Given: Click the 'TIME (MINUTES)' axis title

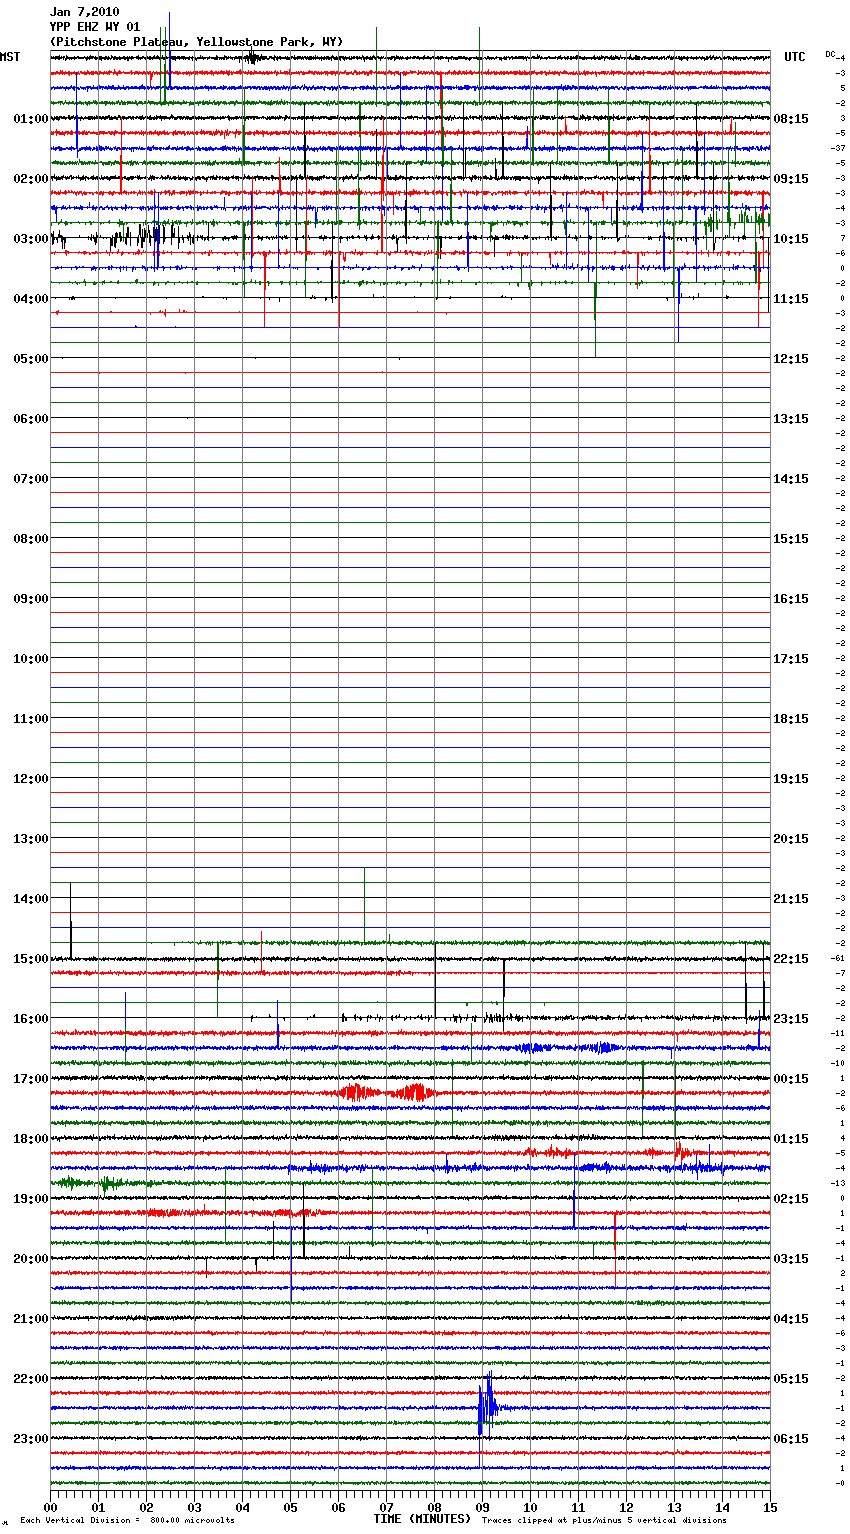Looking at the screenshot, I should pos(422,1519).
